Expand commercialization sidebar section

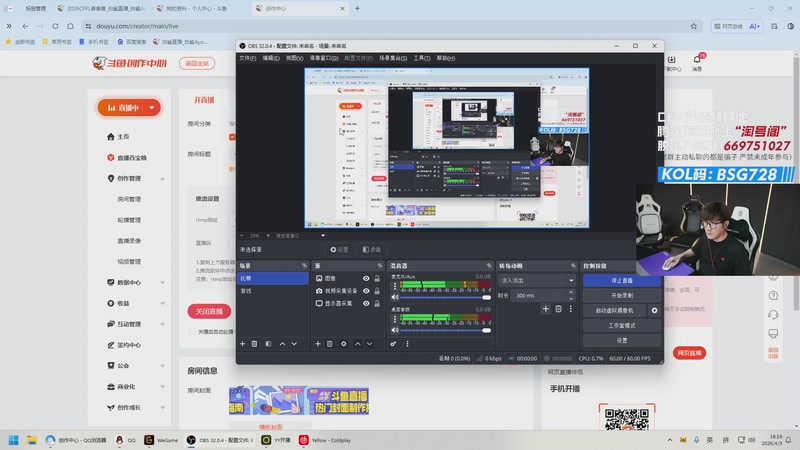pos(162,387)
